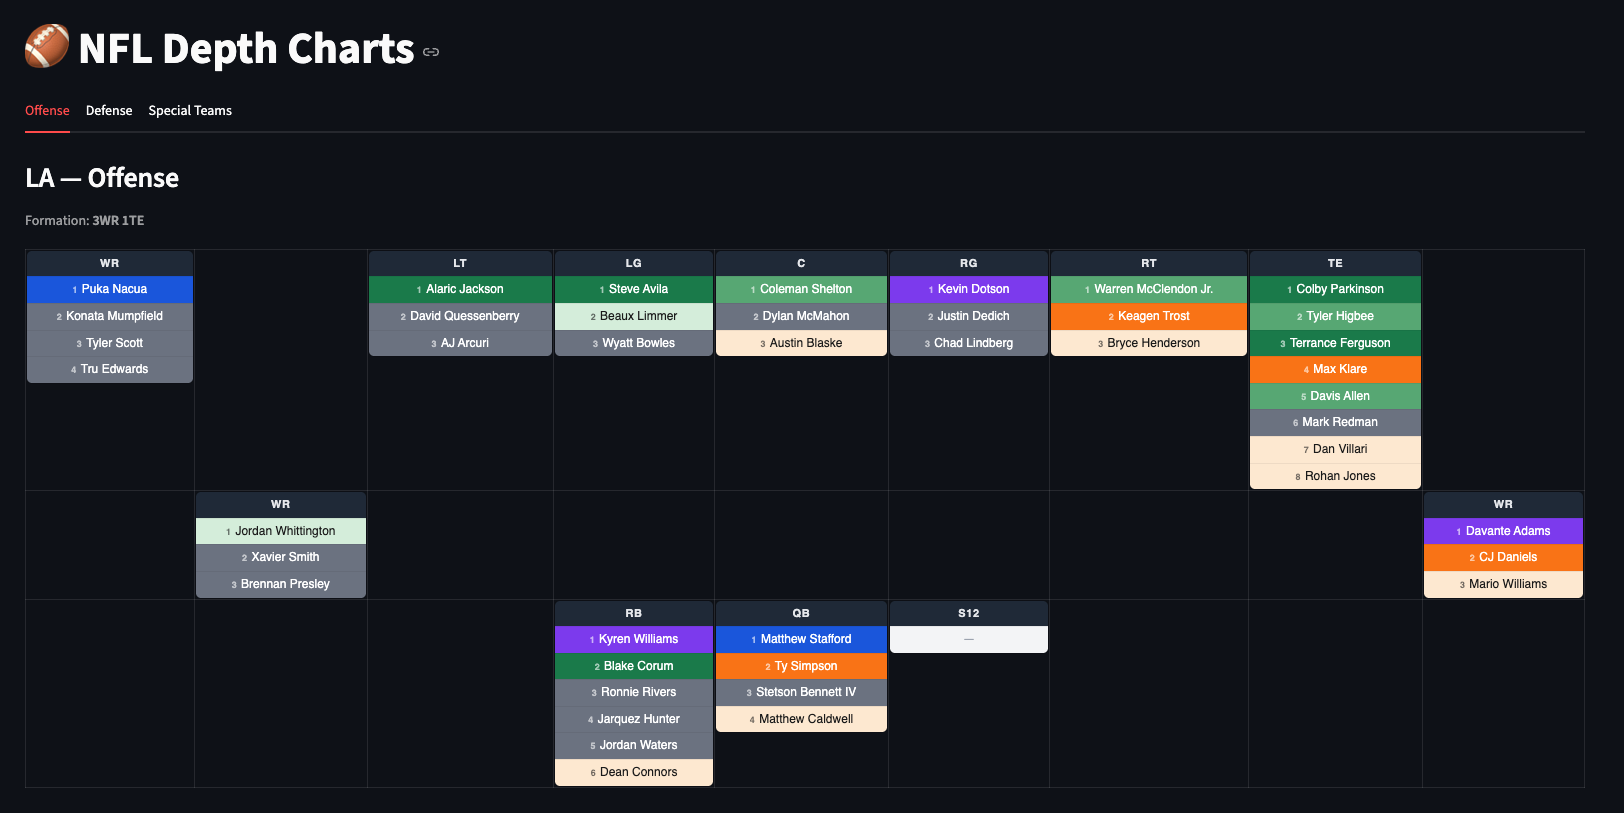Image resolution: width=1624 pixels, height=813 pixels.
Task: Click Dean Connors at bottom of RB
Action: (x=634, y=772)
